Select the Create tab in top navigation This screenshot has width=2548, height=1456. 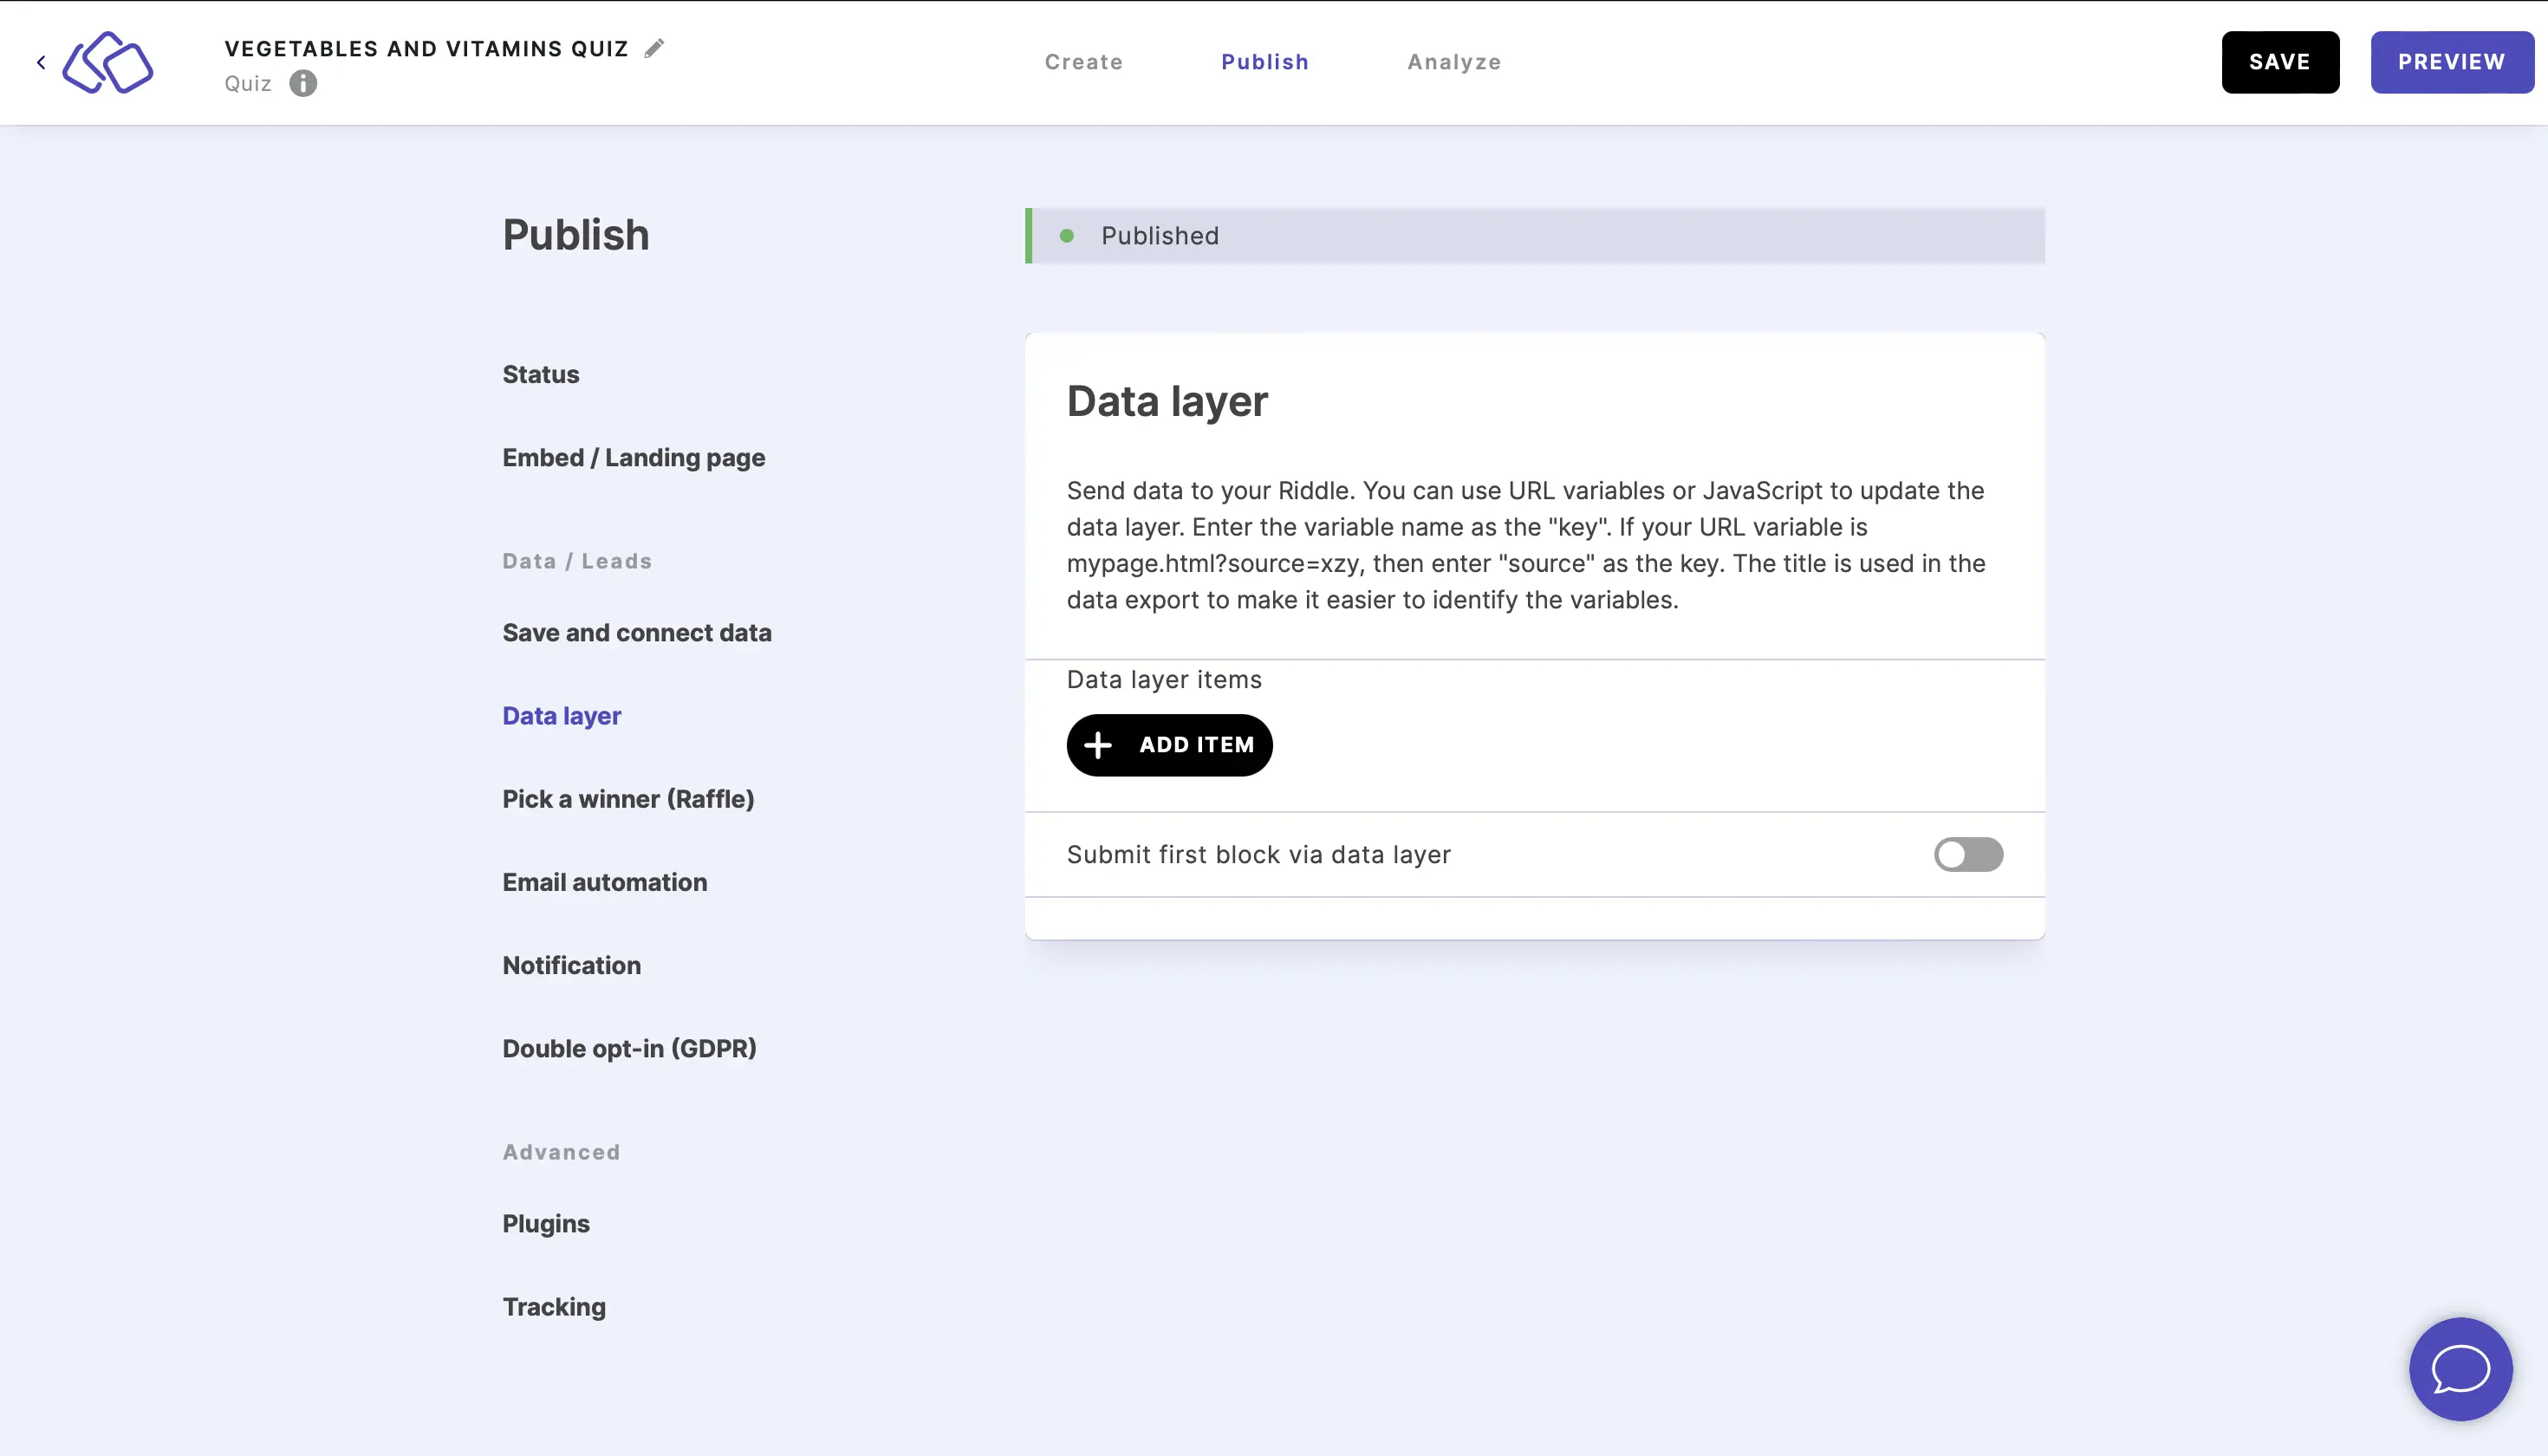point(1083,62)
